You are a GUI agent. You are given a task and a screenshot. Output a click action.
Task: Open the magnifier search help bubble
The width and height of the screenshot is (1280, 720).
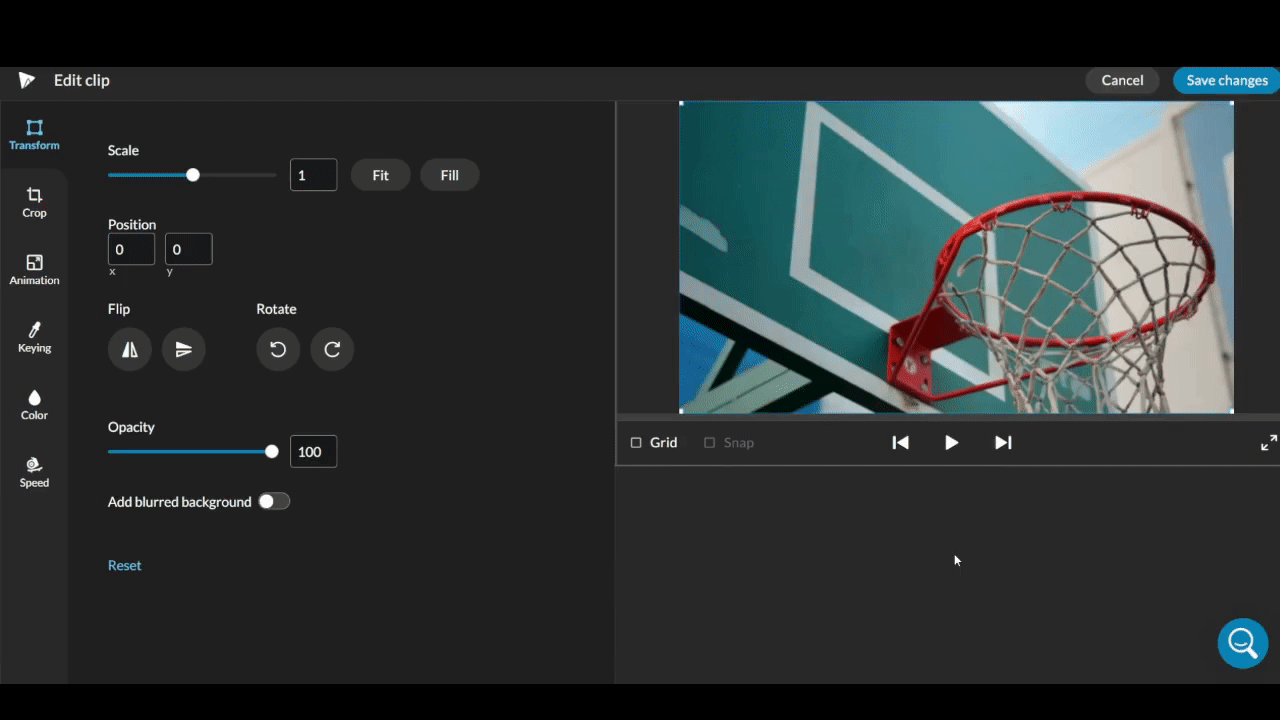tap(1242, 643)
